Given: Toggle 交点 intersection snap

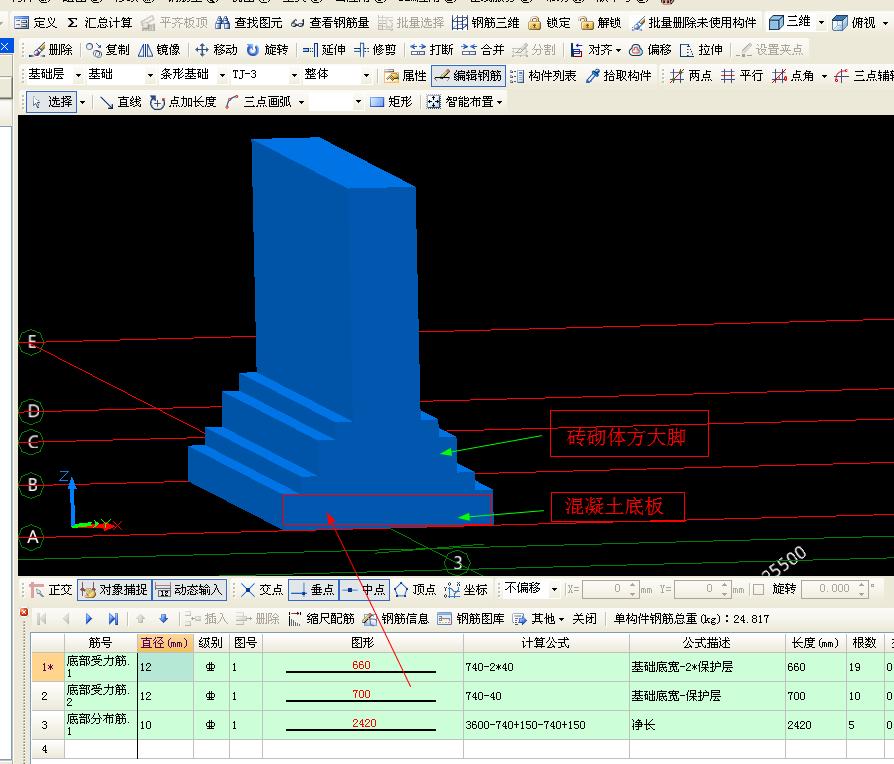Looking at the screenshot, I should coord(262,590).
